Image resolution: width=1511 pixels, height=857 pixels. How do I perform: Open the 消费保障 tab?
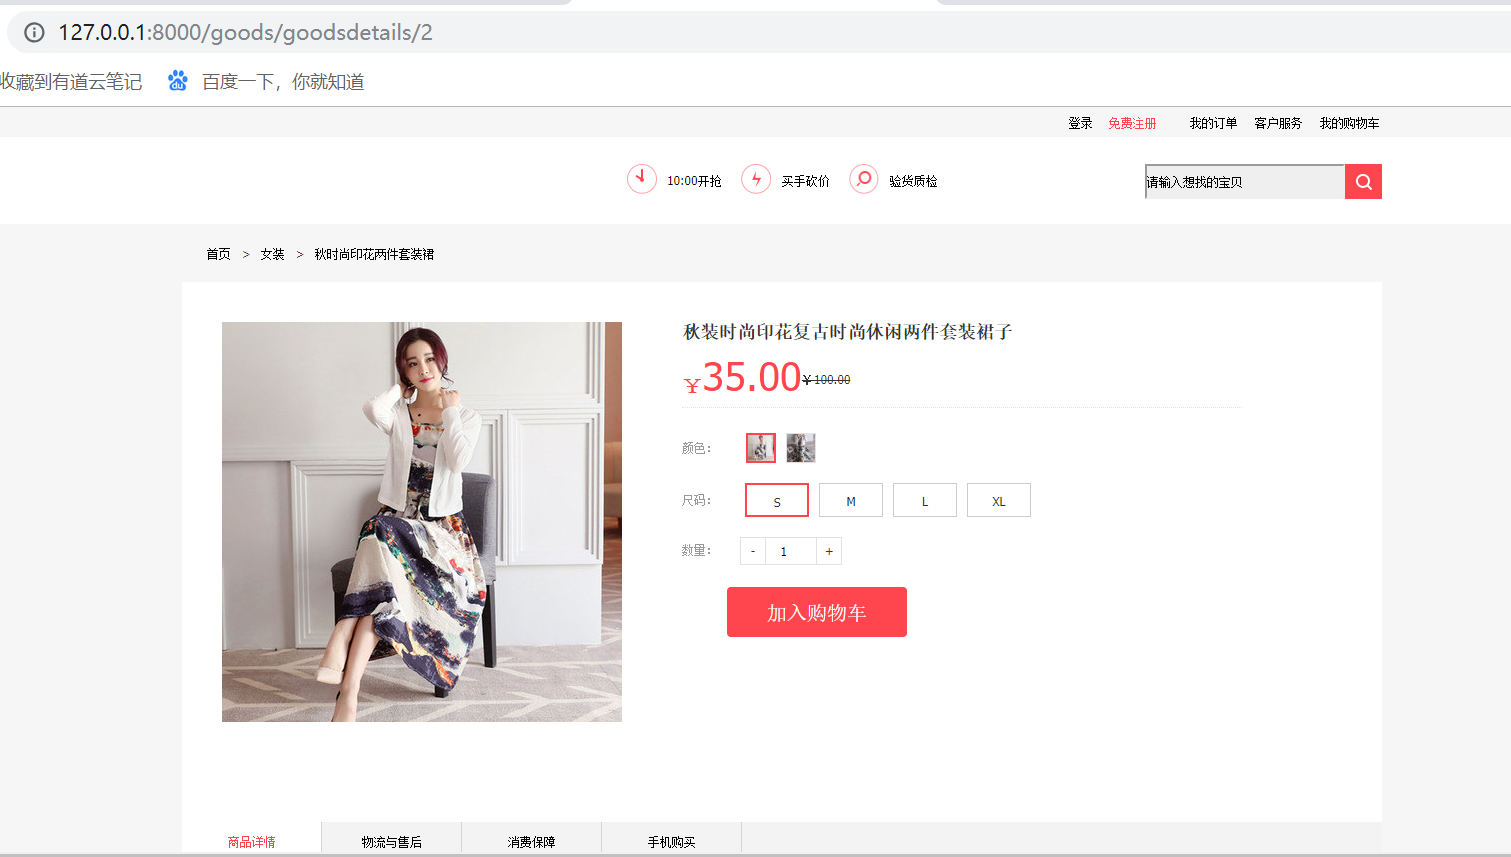coord(532,841)
